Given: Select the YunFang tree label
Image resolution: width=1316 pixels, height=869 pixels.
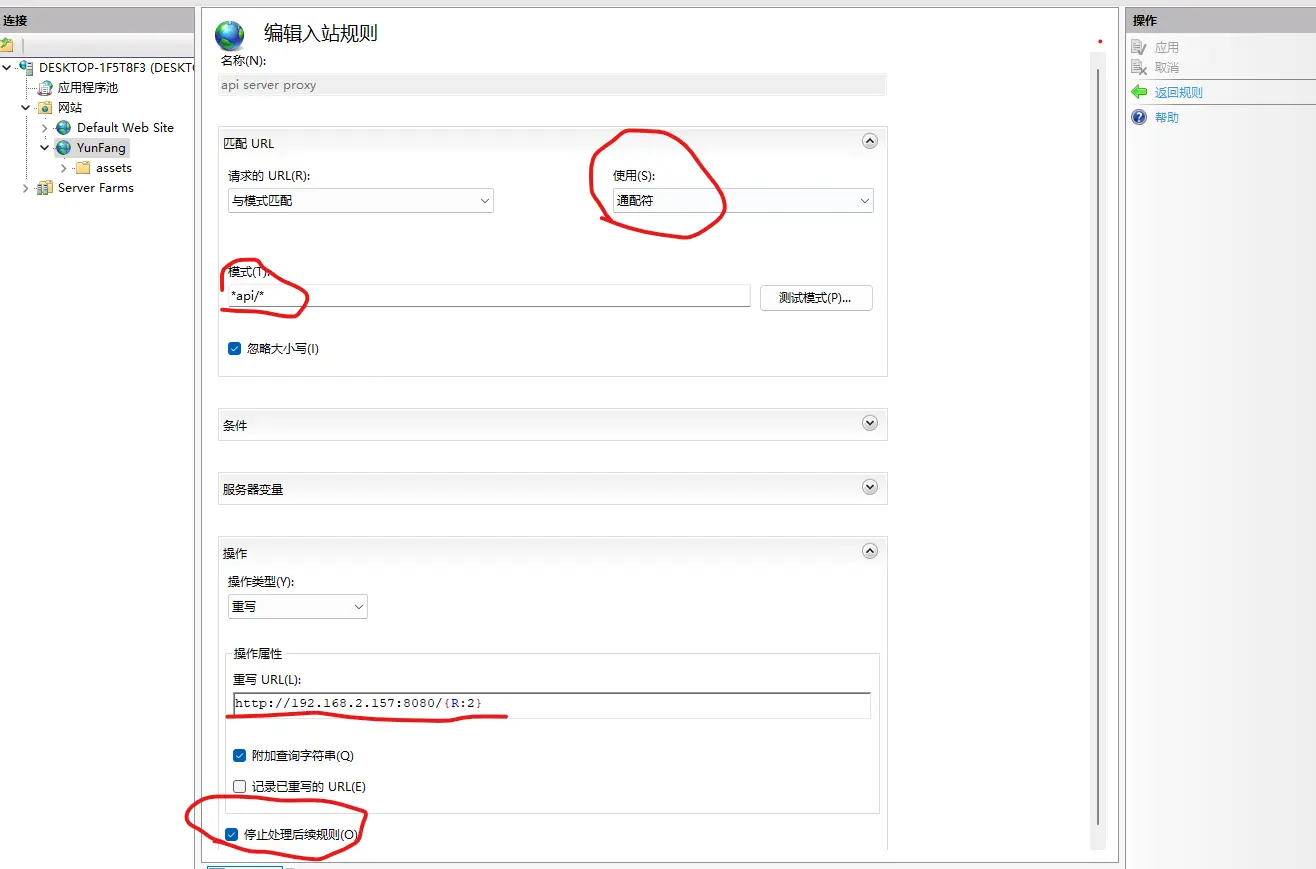Looking at the screenshot, I should point(101,148).
